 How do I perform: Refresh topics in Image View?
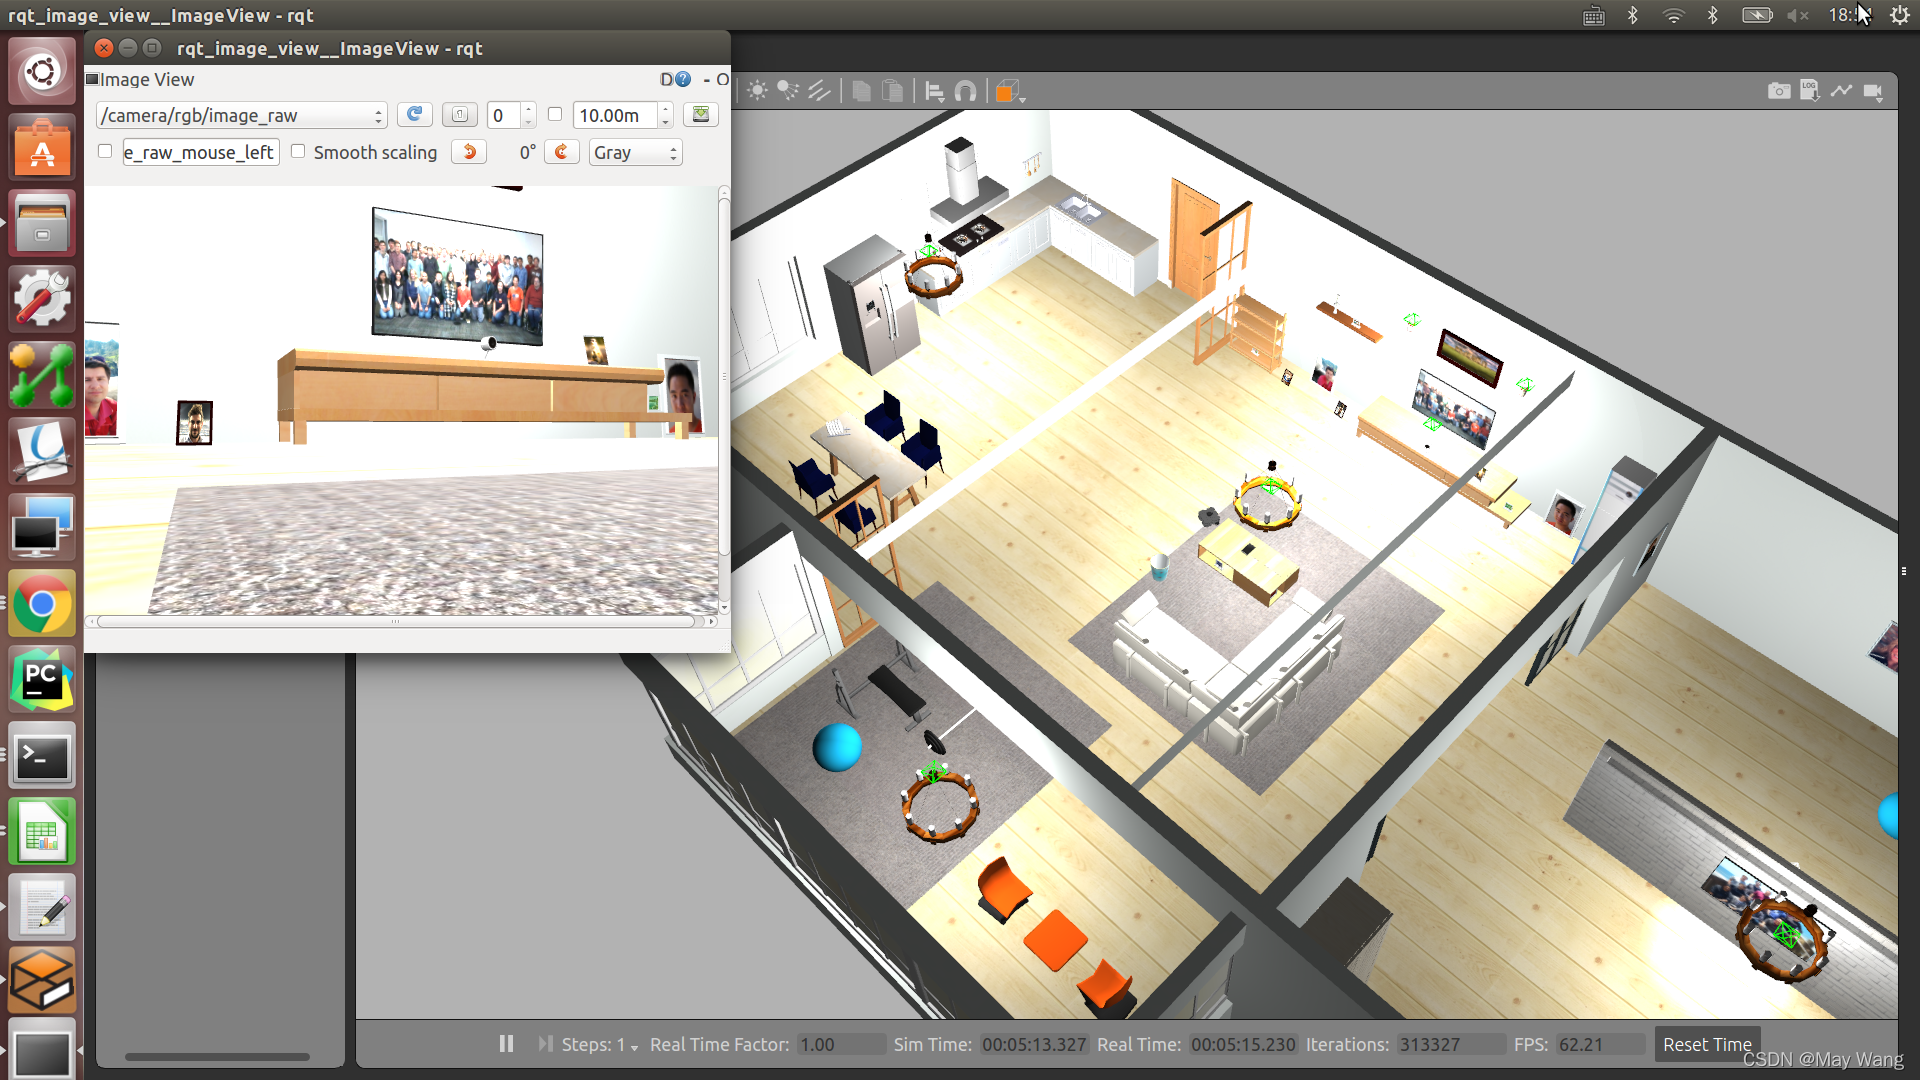(x=414, y=115)
